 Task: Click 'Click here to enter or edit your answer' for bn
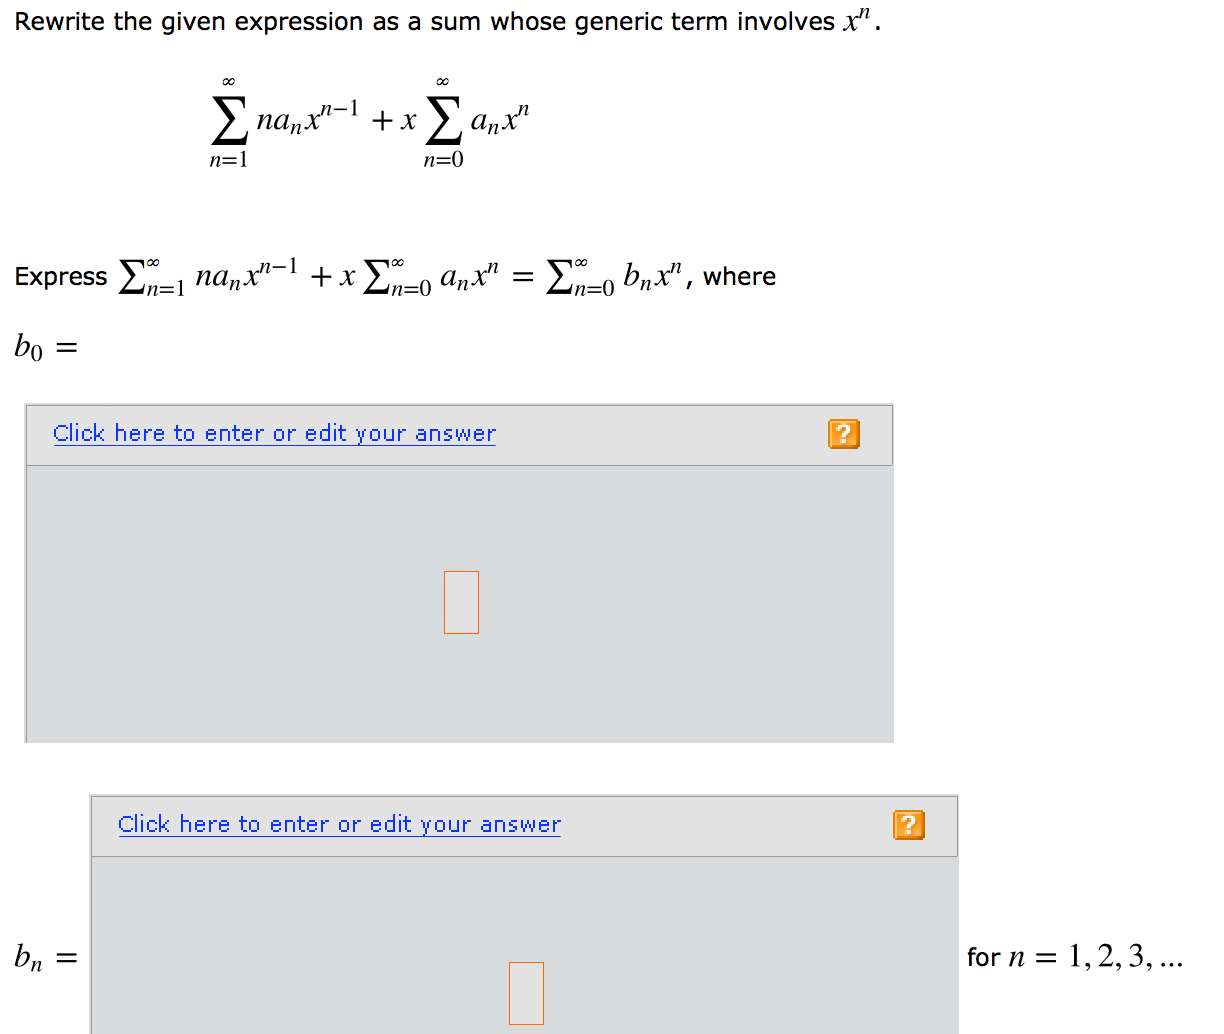[x=338, y=824]
